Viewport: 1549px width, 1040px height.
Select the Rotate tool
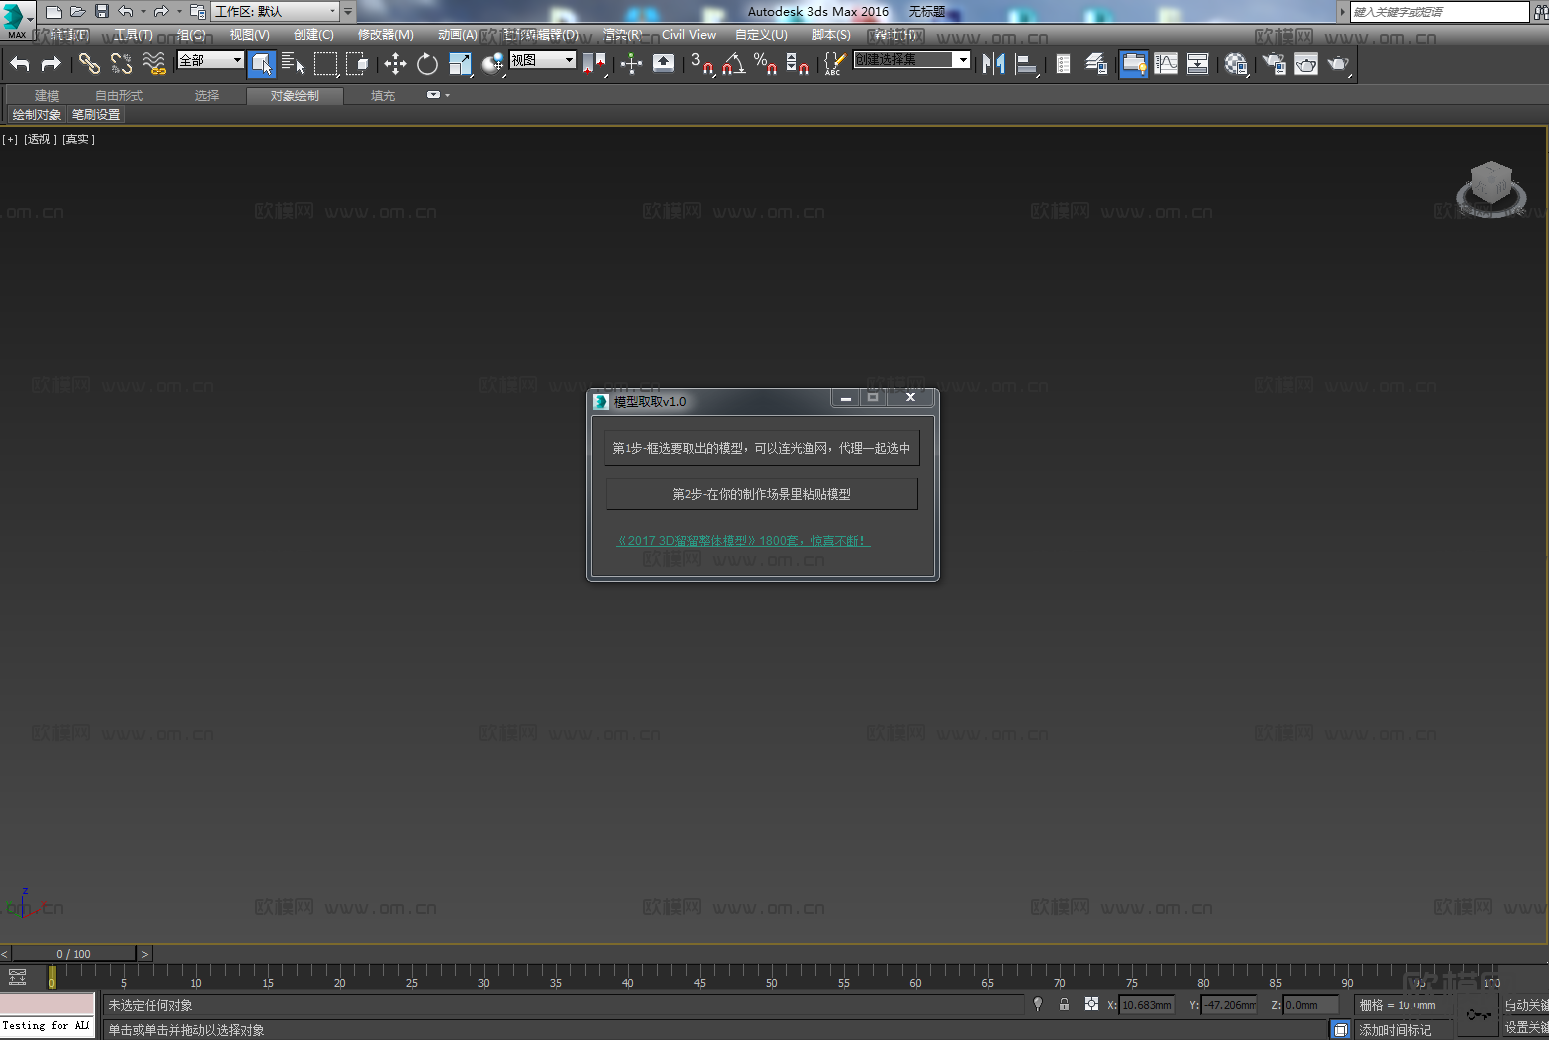[x=427, y=64]
